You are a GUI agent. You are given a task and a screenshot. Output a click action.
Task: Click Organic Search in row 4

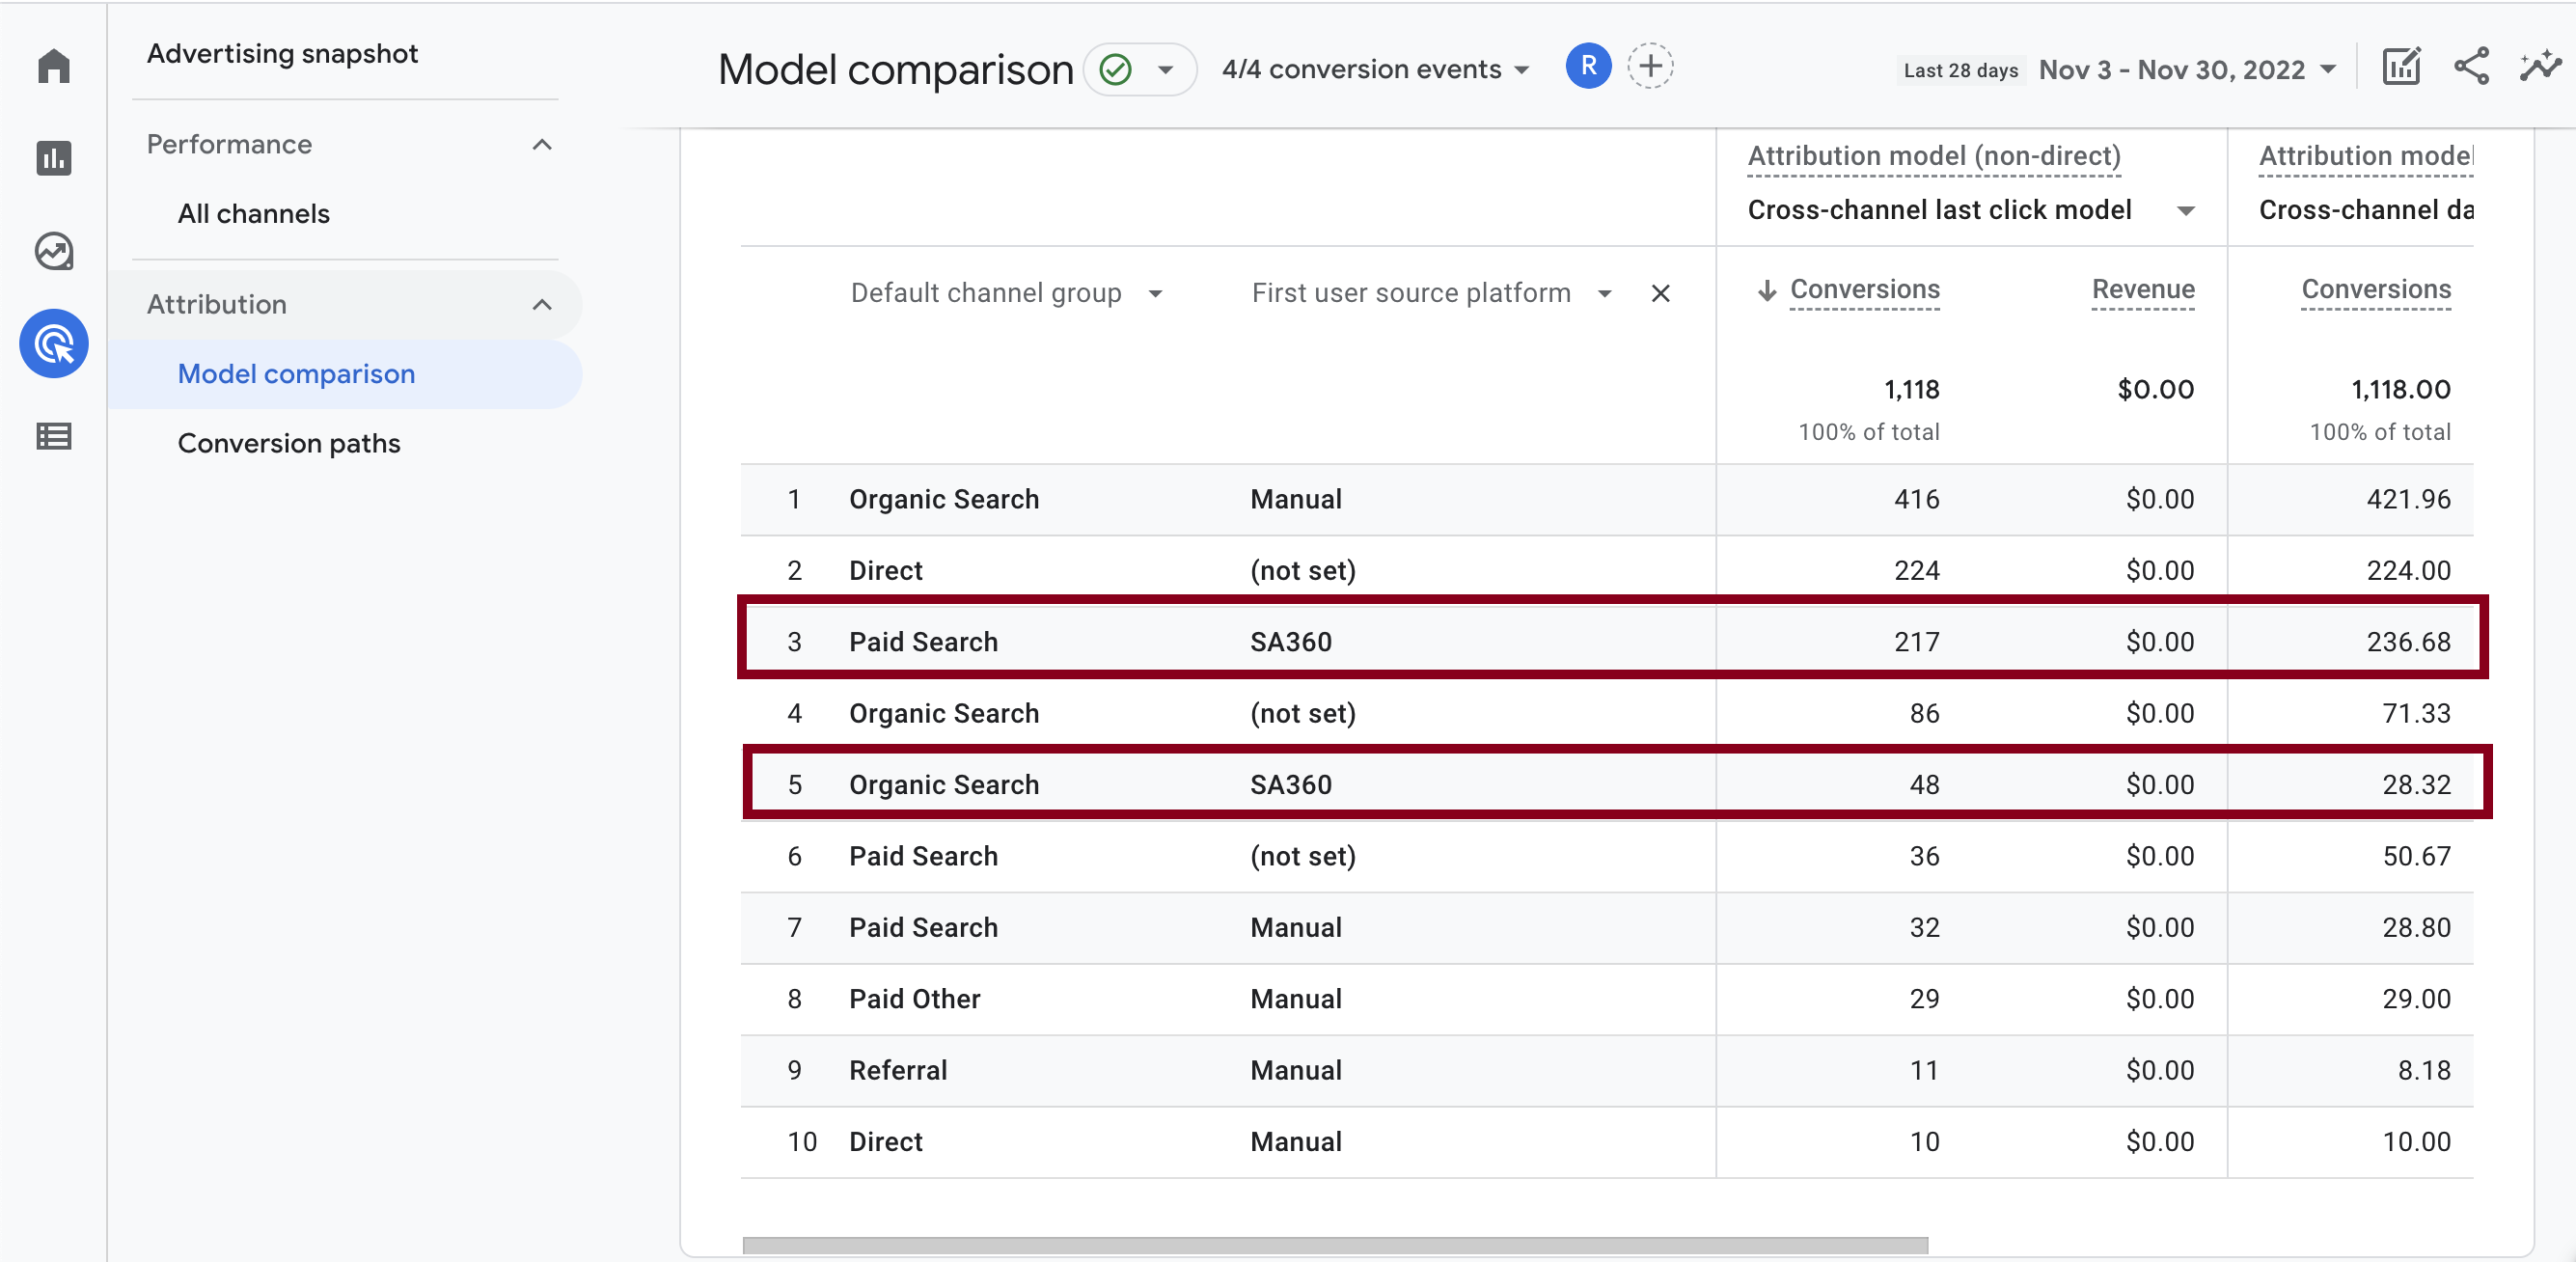944,714
